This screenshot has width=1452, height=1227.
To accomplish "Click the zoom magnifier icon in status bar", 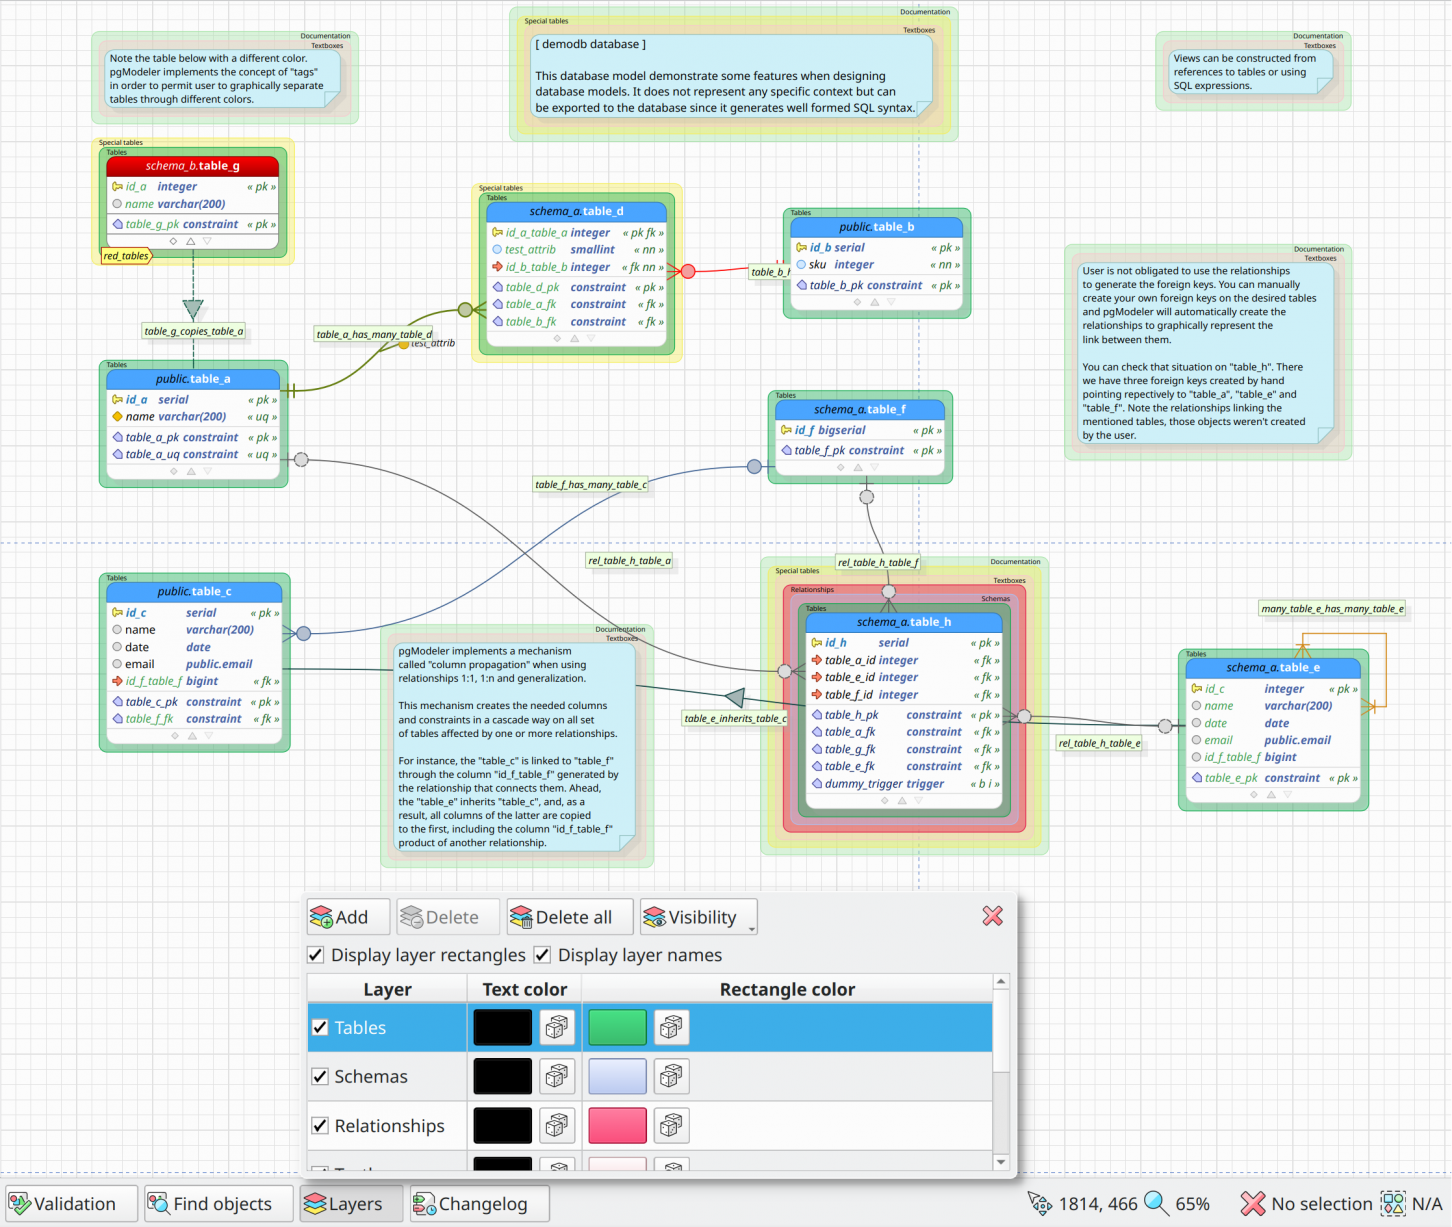I will tap(1156, 1203).
